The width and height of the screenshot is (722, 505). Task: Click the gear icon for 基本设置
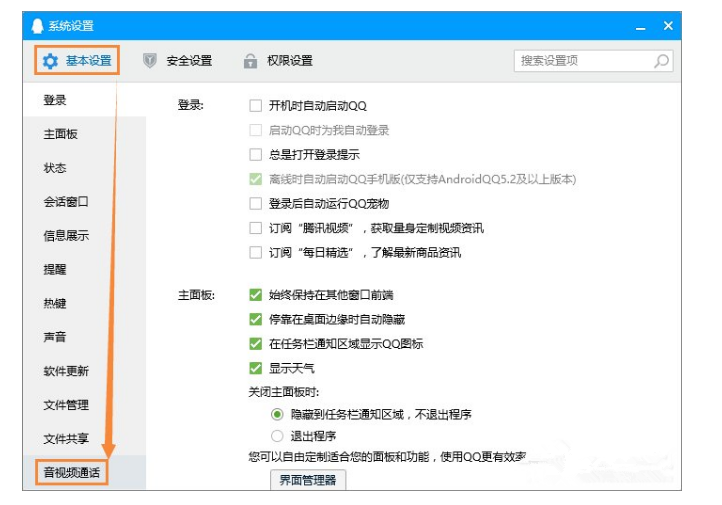tap(50, 61)
